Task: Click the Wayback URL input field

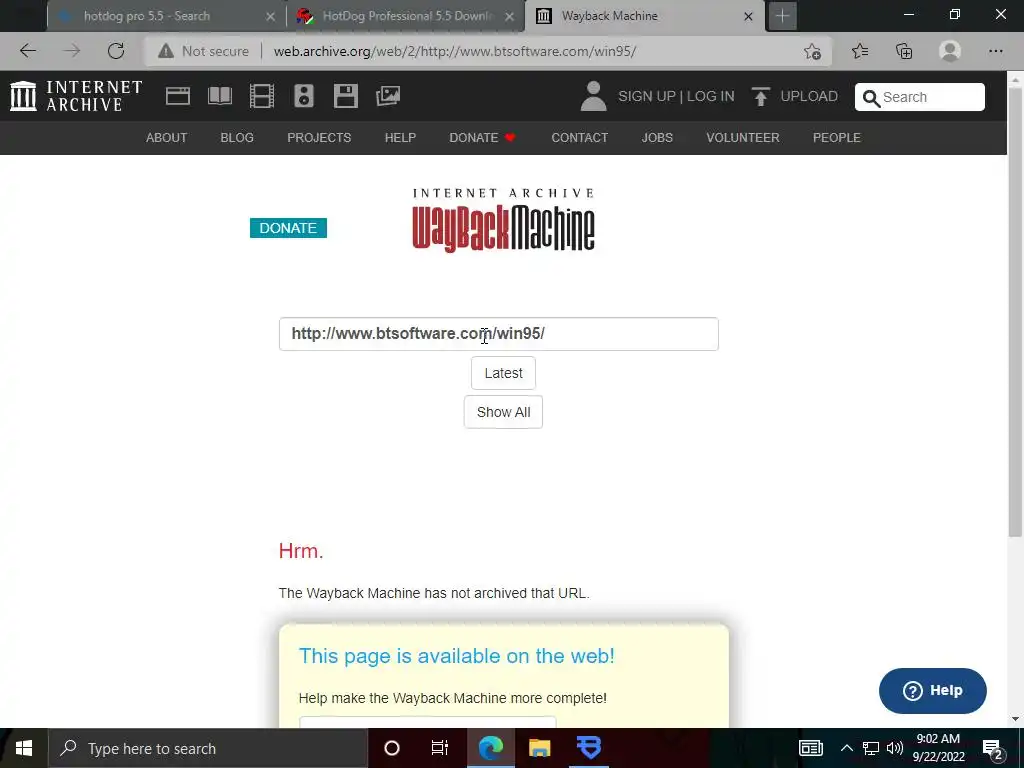Action: (498, 334)
